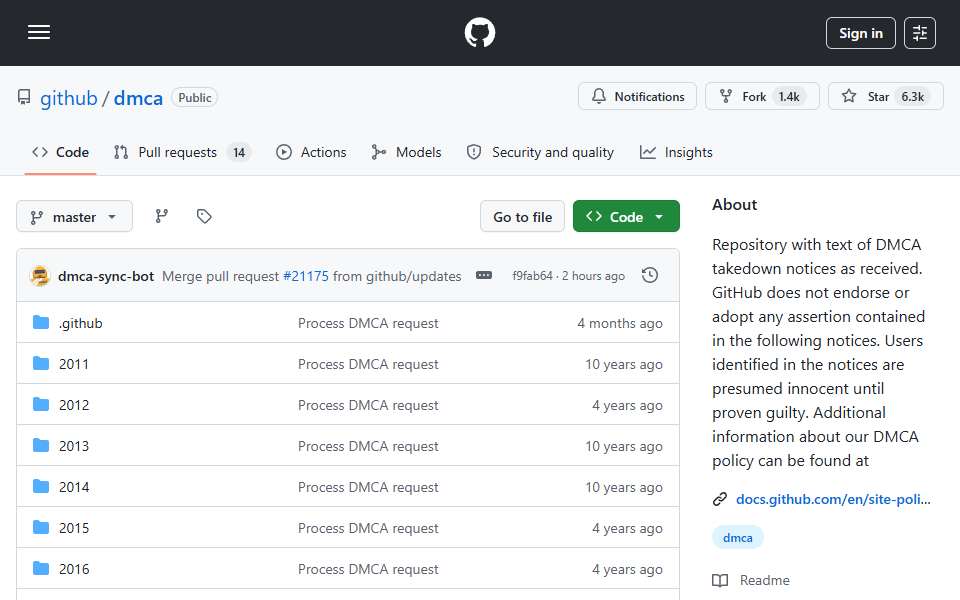Viewport: 960px width, 600px height.
Task: Open the Readme link
Action: 764,580
